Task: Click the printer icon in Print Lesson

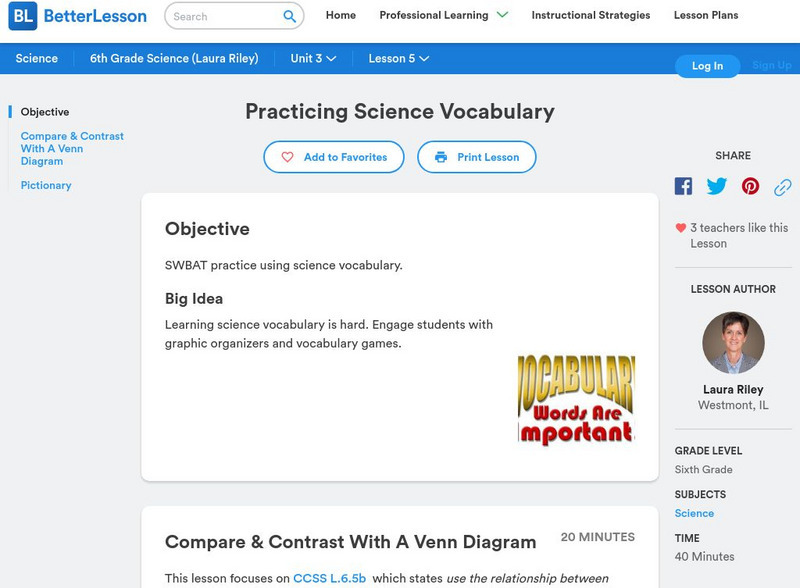Action: (441, 157)
